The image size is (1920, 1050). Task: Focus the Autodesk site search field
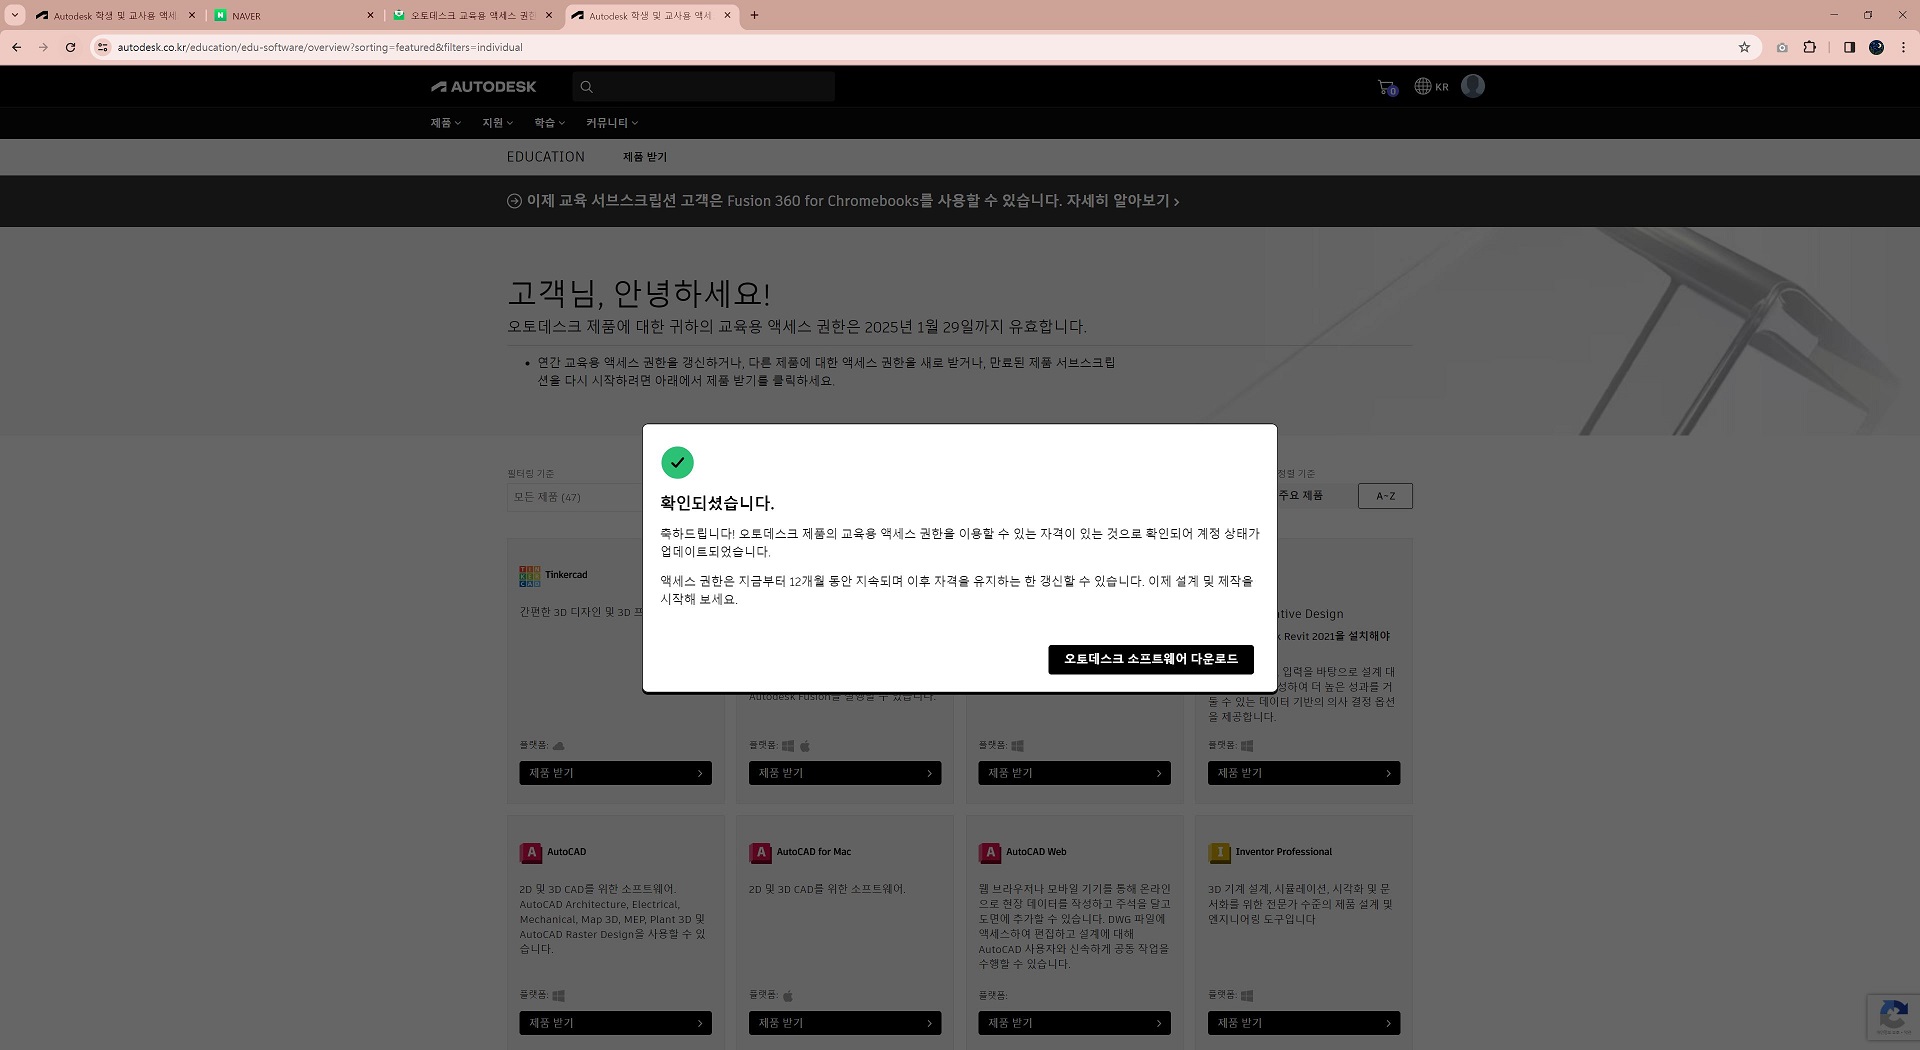click(x=704, y=87)
